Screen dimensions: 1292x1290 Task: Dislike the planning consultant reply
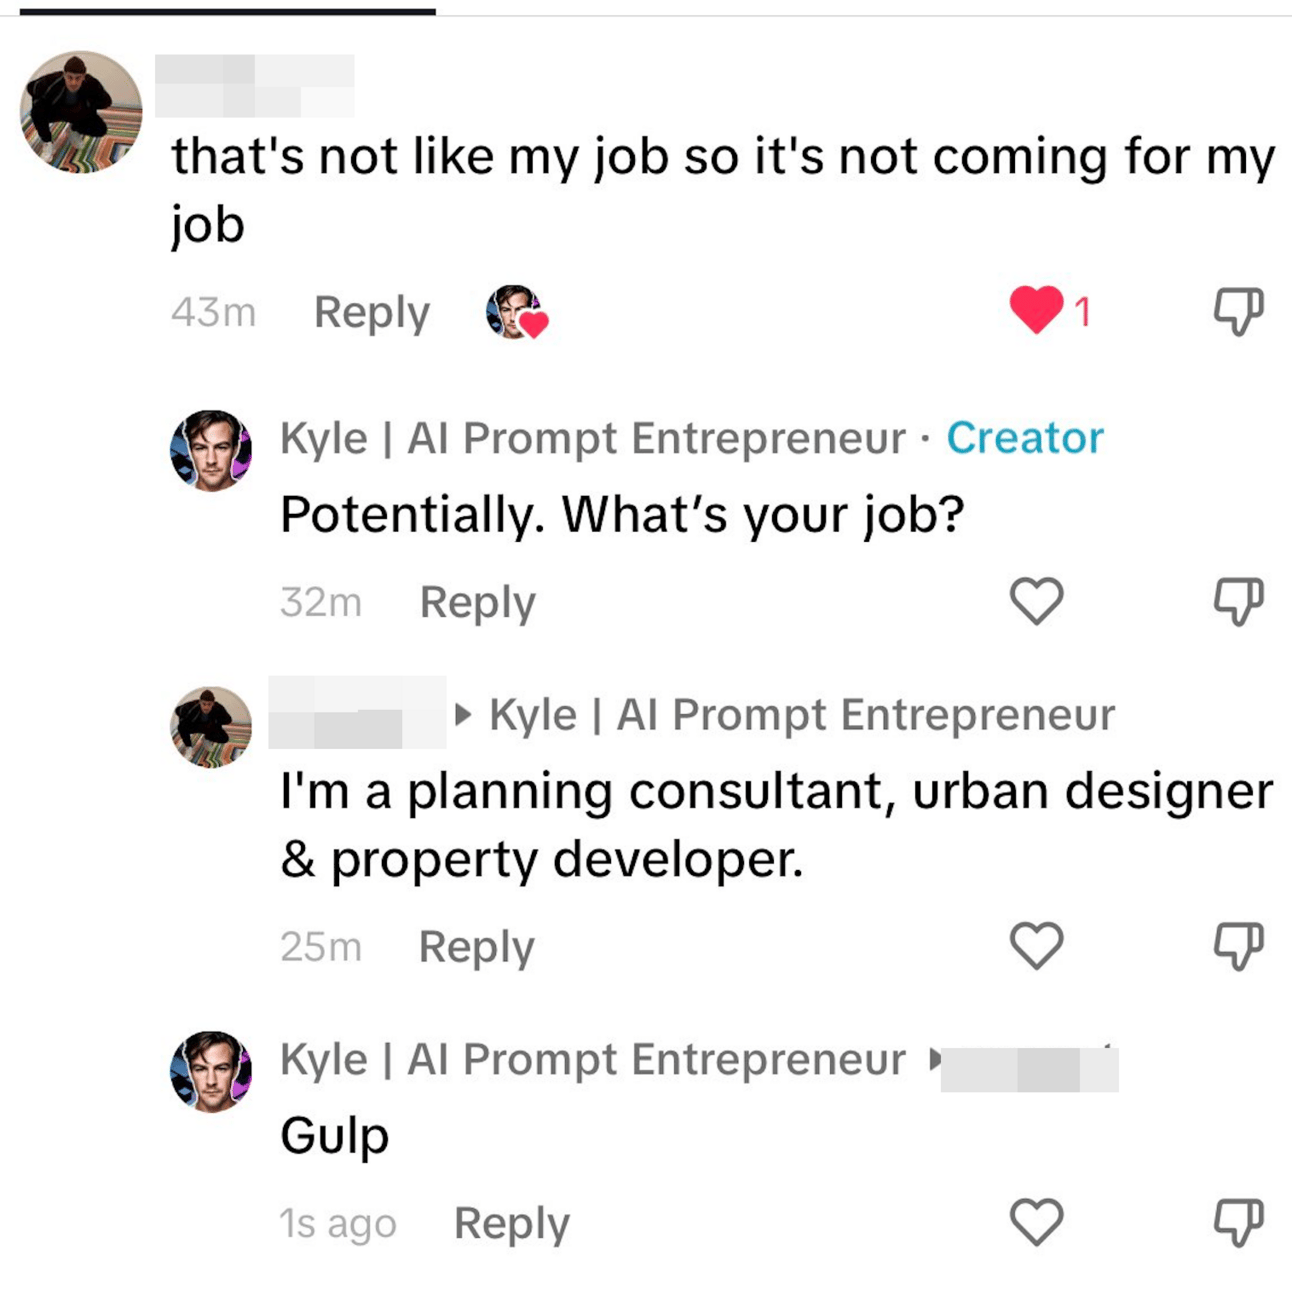[1238, 946]
